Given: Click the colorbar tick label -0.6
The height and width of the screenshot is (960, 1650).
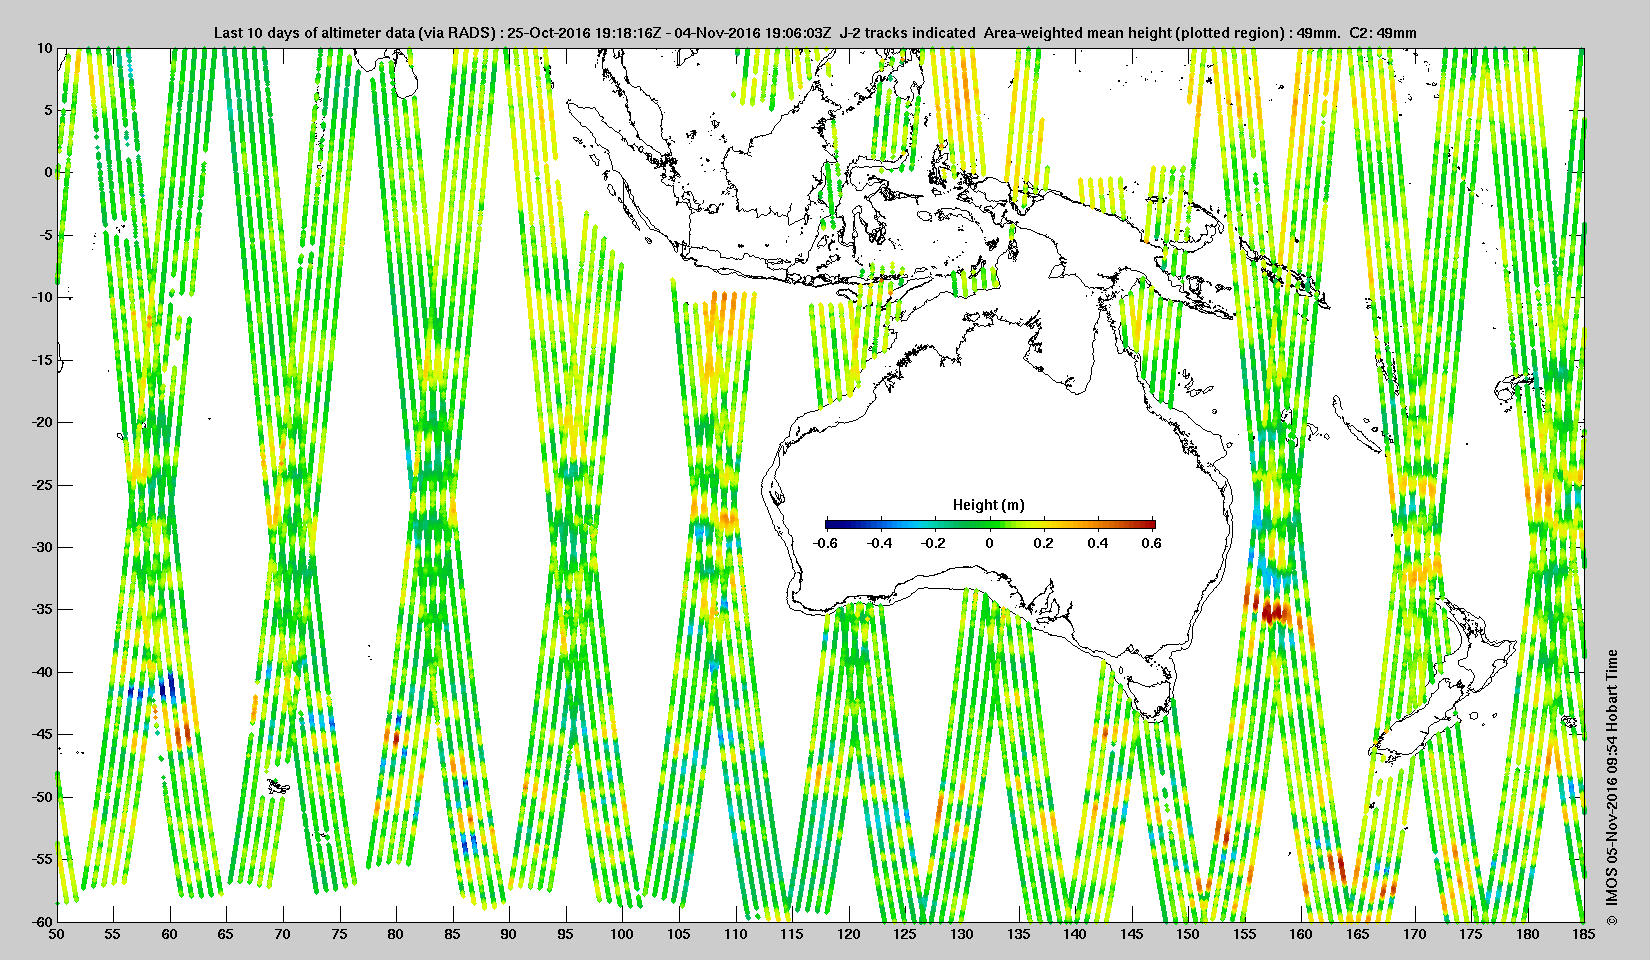Looking at the screenshot, I should tap(825, 544).
